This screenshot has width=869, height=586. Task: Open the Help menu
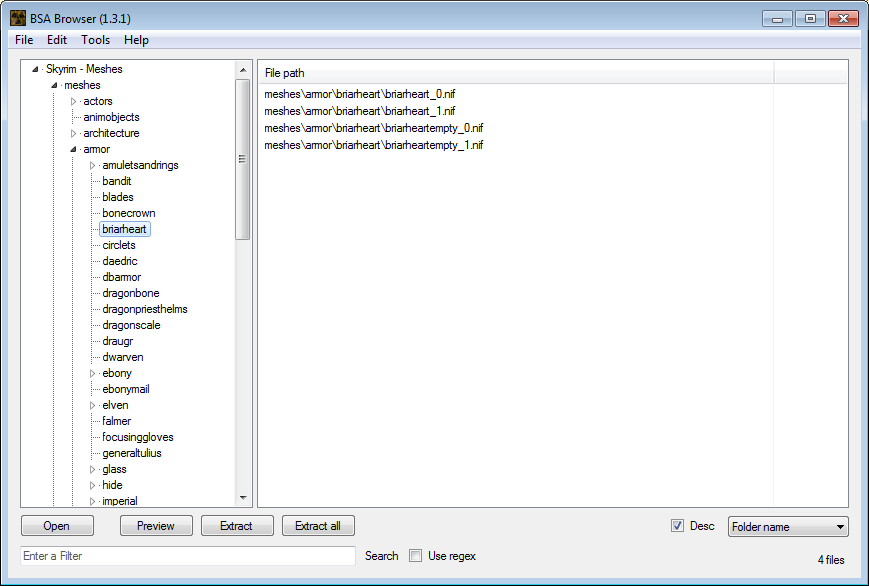136,40
